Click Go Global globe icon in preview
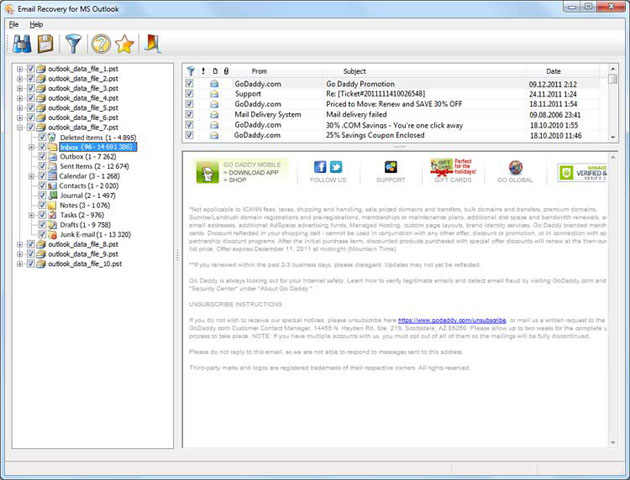This screenshot has height=480, width=630. click(515, 167)
